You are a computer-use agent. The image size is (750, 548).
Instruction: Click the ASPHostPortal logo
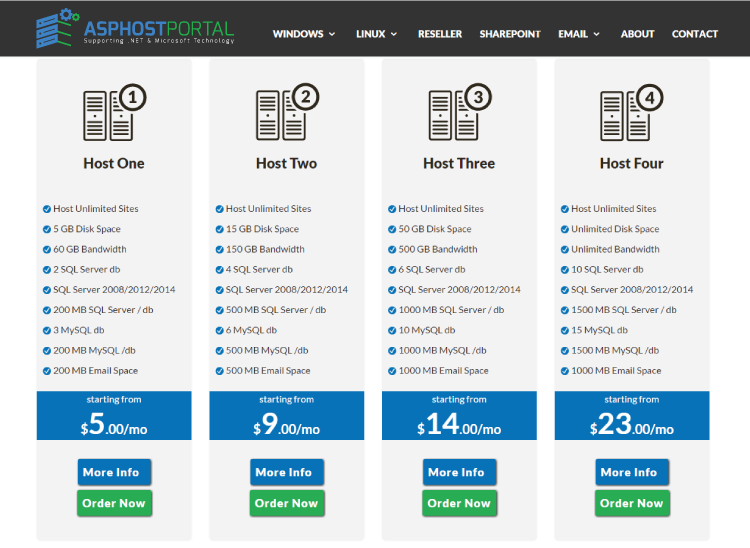point(135,28)
